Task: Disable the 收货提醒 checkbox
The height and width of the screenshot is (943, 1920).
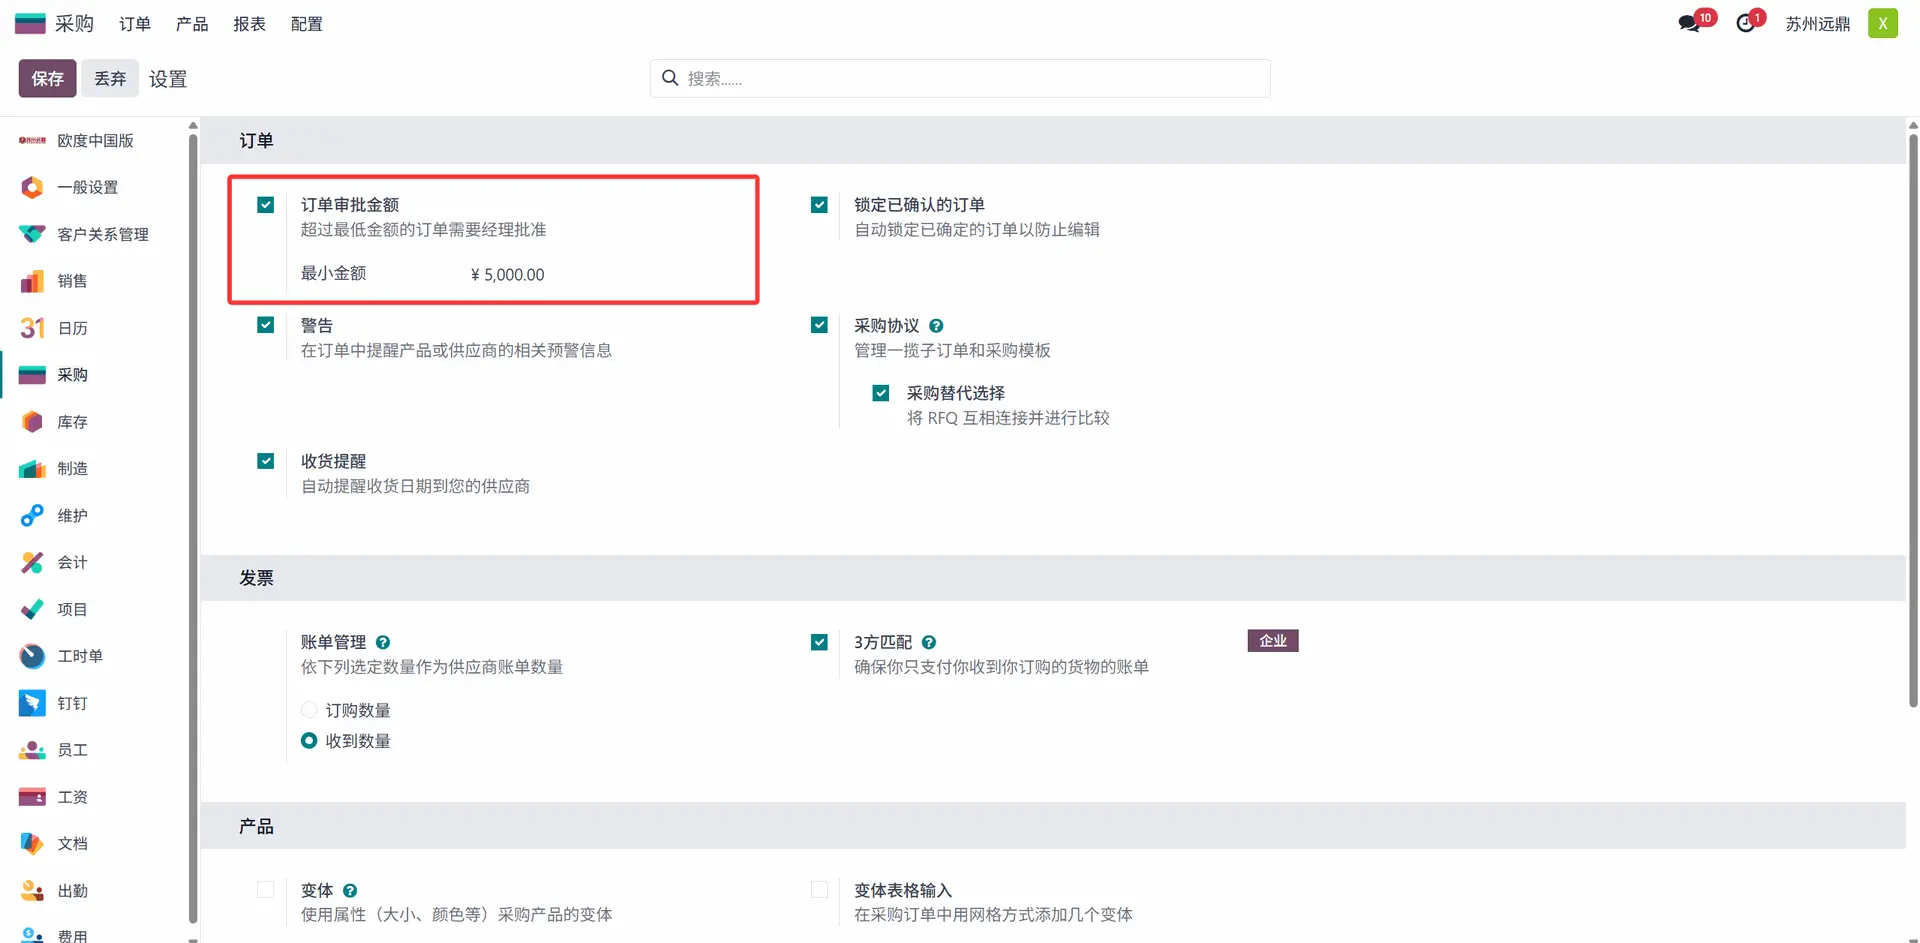Action: click(265, 461)
